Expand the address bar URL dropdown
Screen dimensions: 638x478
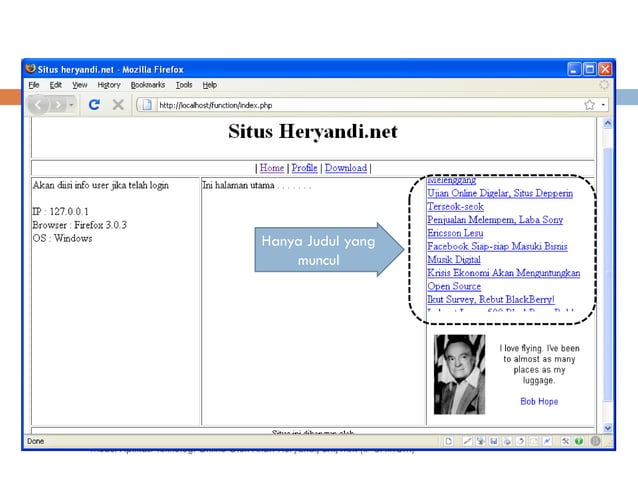(x=603, y=104)
